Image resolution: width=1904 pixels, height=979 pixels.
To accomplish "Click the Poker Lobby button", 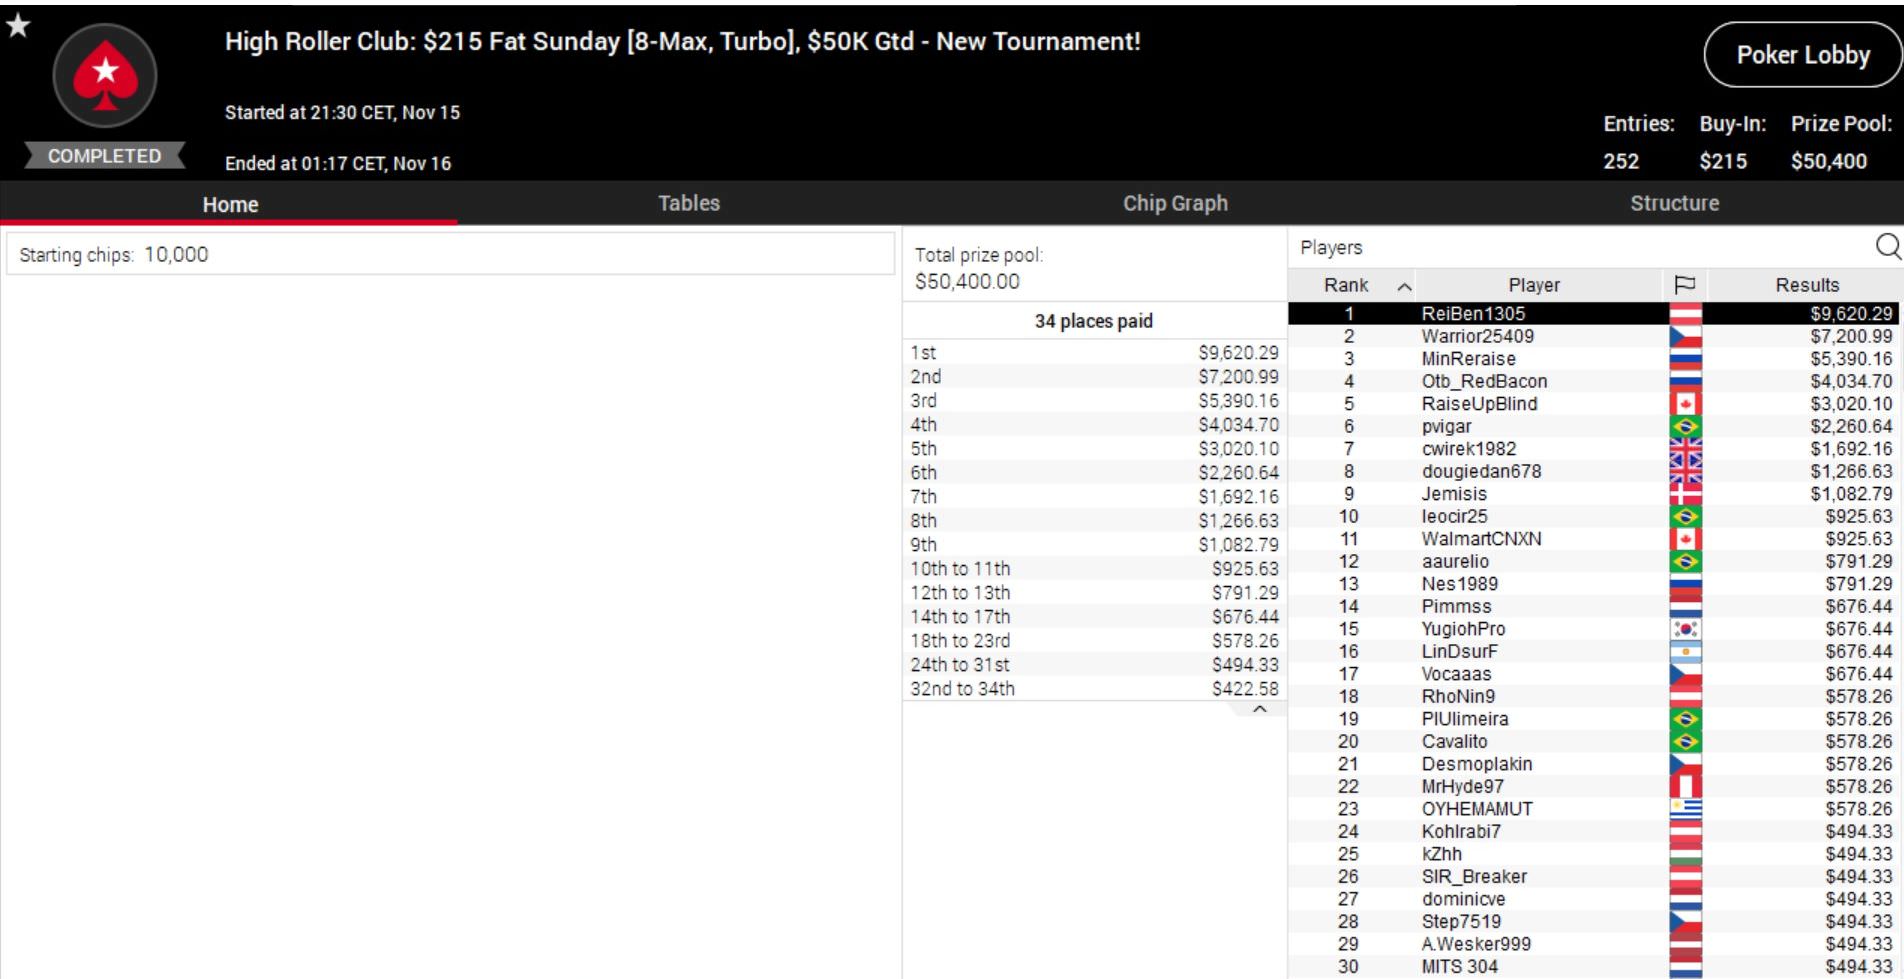I will [1802, 55].
